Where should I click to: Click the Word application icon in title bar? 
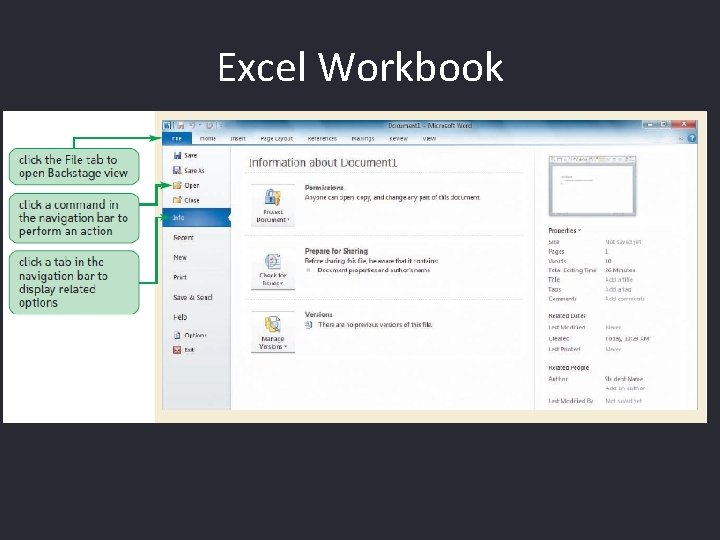[x=168, y=125]
